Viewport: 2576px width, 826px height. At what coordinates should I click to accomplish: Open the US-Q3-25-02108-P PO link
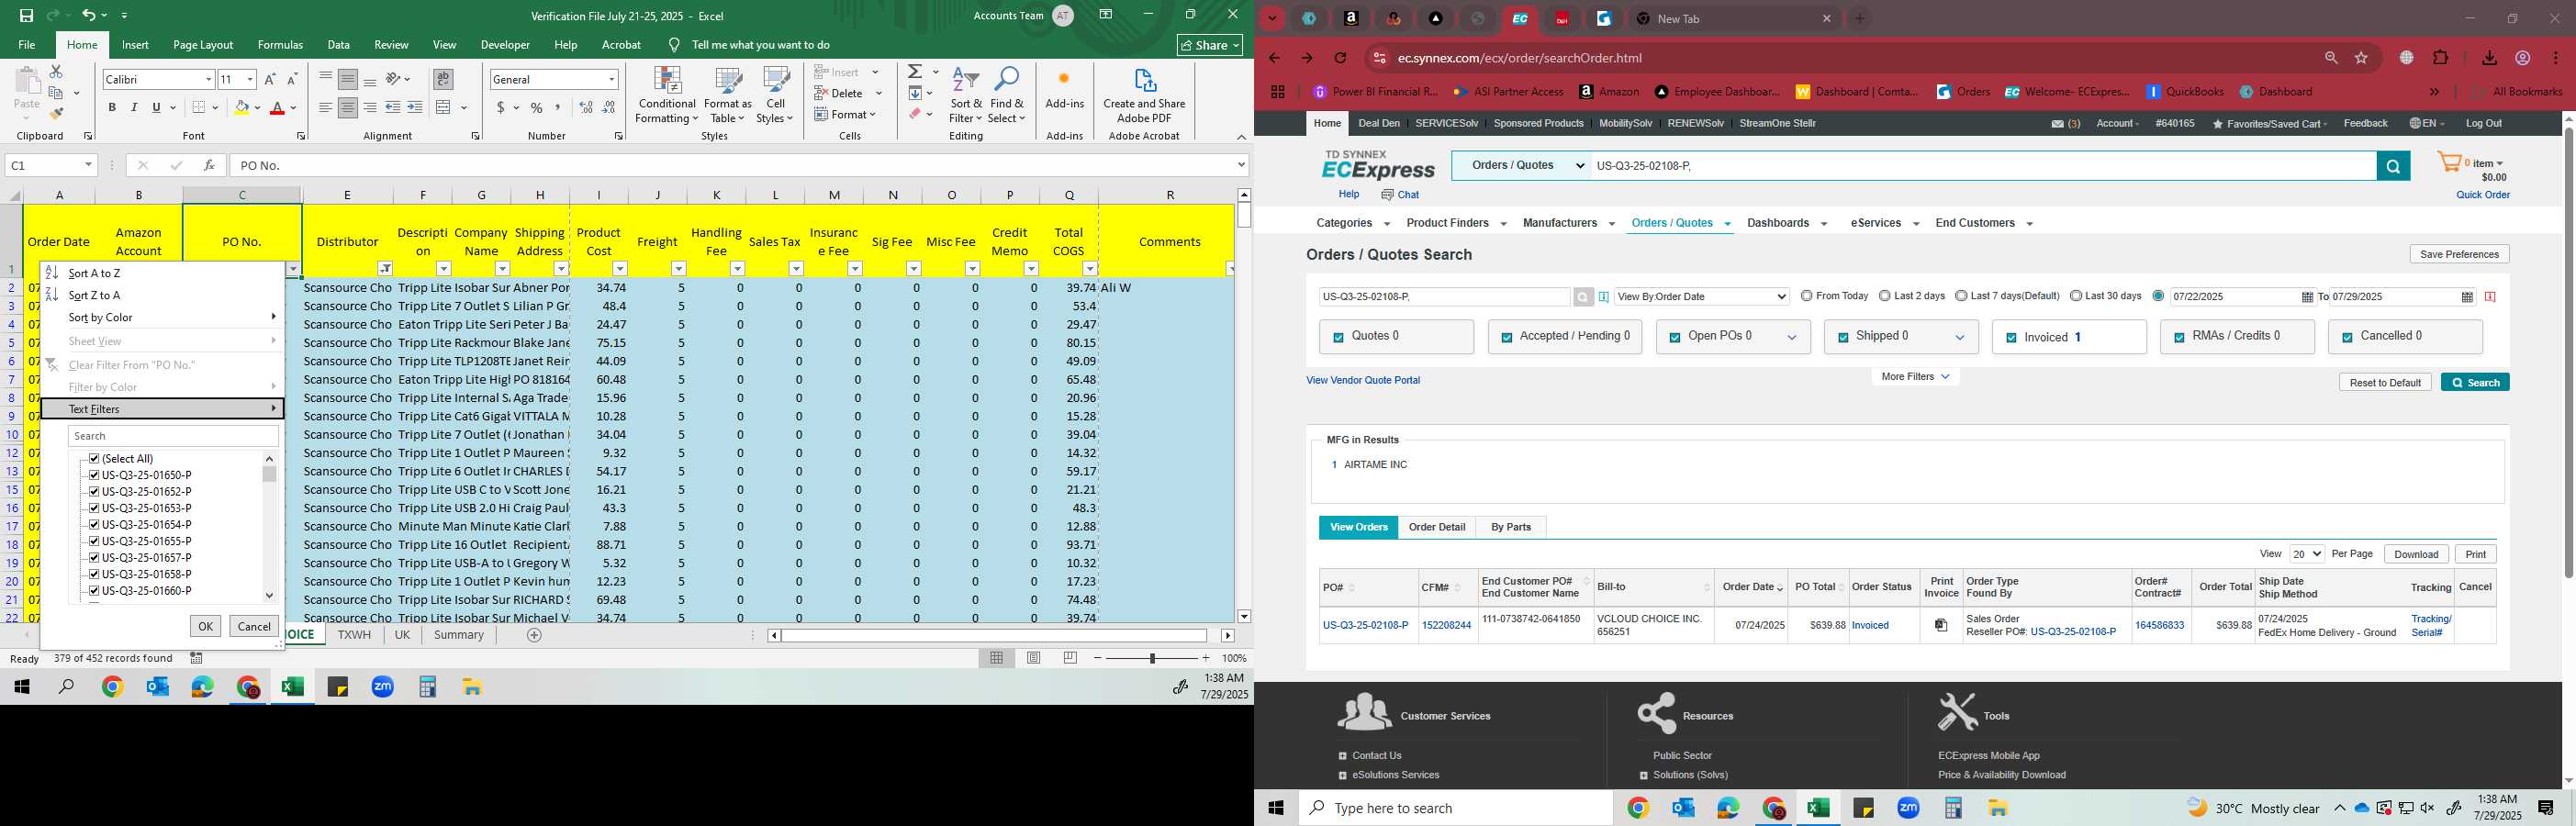pos(1365,625)
